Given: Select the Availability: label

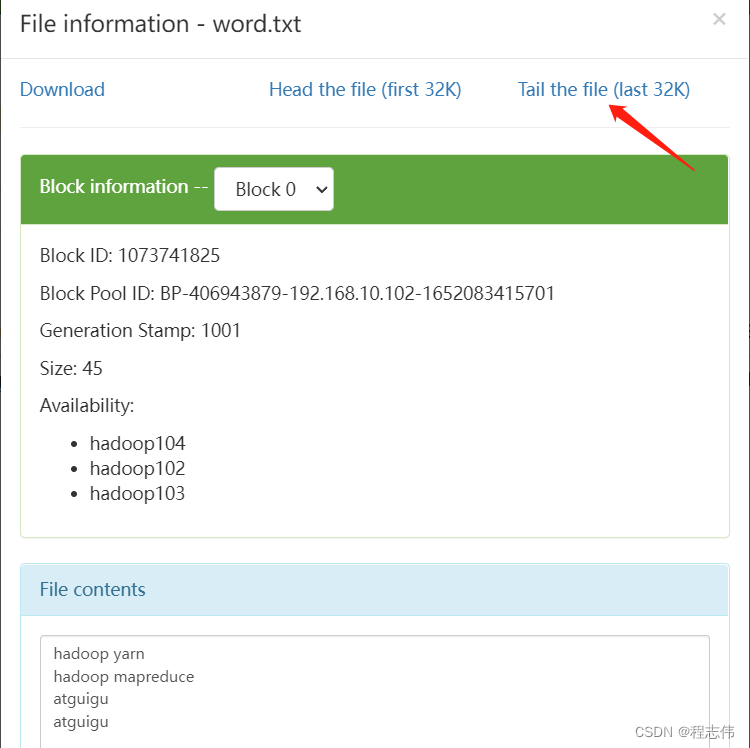Looking at the screenshot, I should click(x=87, y=406).
